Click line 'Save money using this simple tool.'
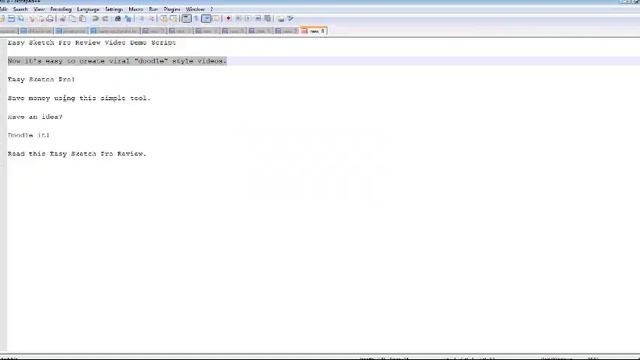Screen dimensions: 640x360 pos(79,98)
